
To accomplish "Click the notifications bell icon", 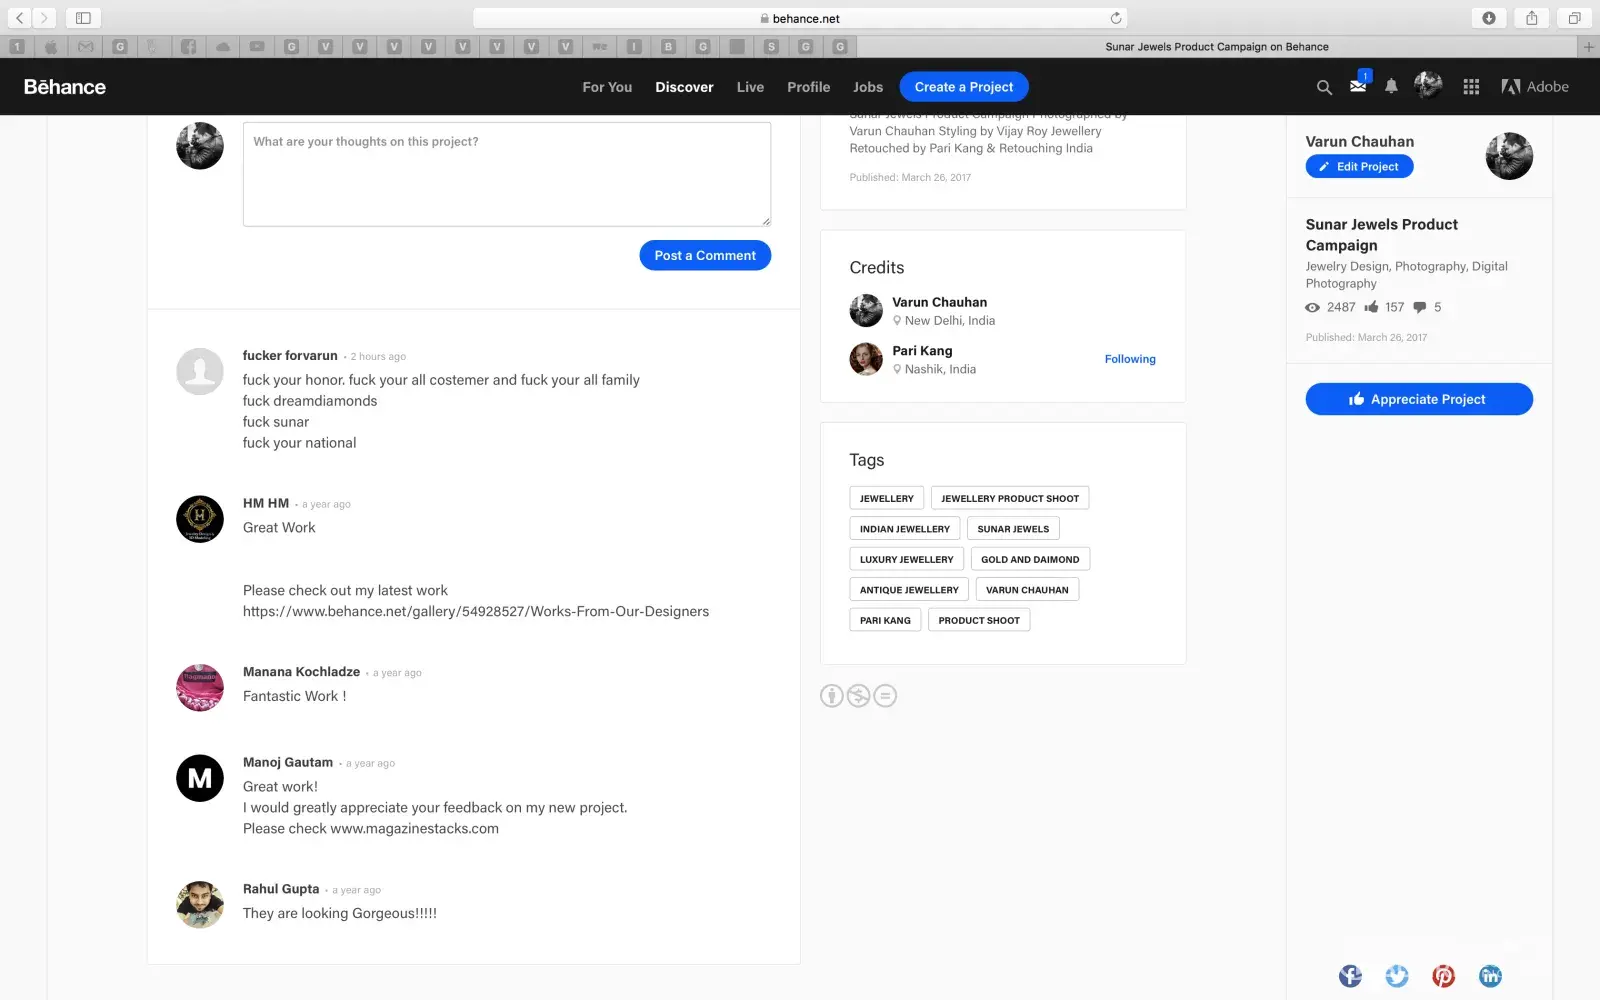I will pos(1391,87).
